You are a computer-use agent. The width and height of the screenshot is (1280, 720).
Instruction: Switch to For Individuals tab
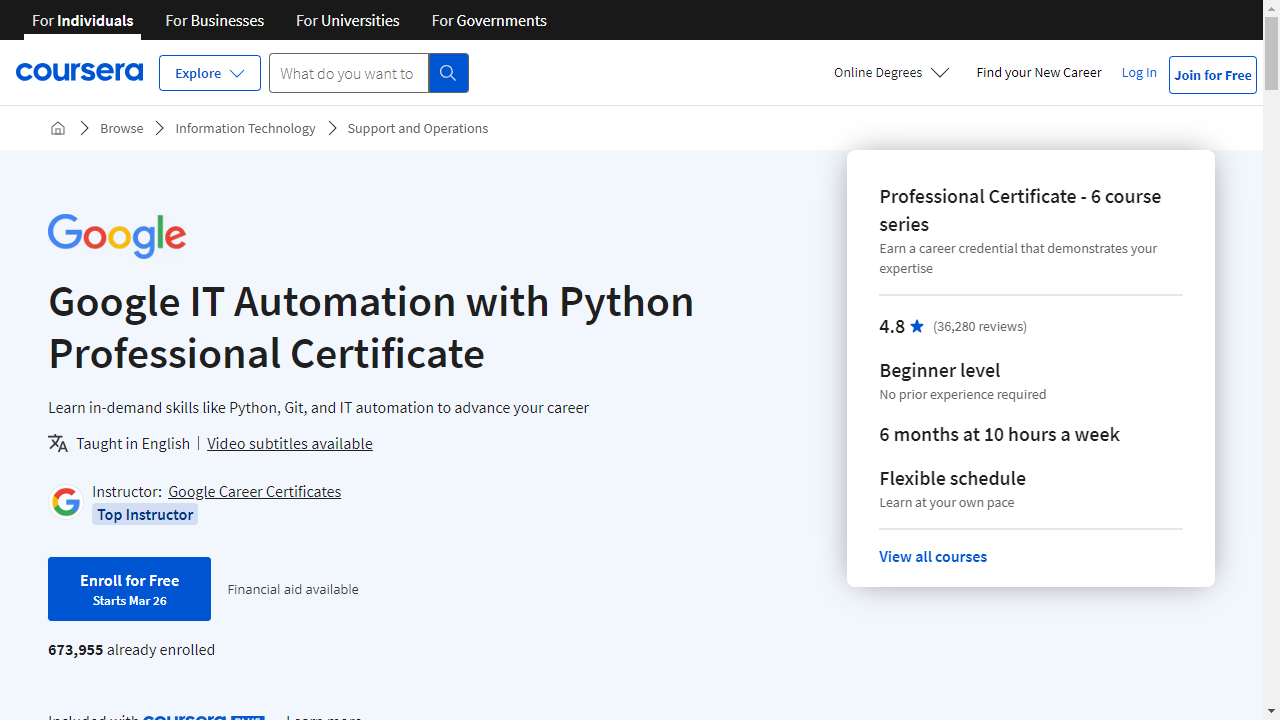tap(83, 20)
